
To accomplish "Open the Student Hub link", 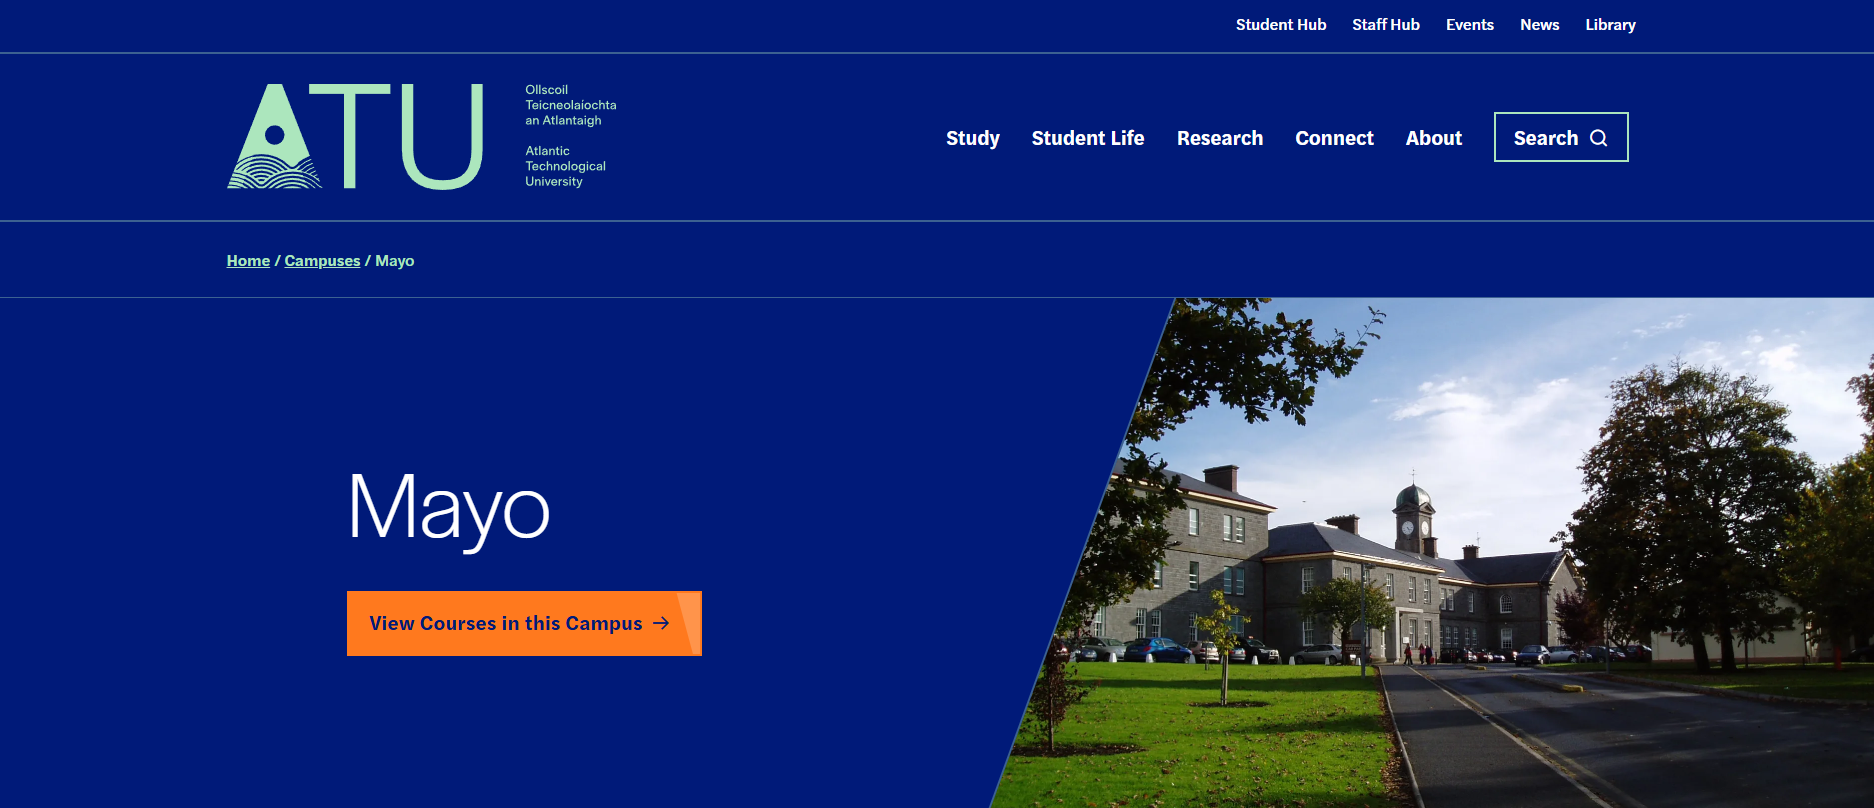I will (x=1281, y=25).
